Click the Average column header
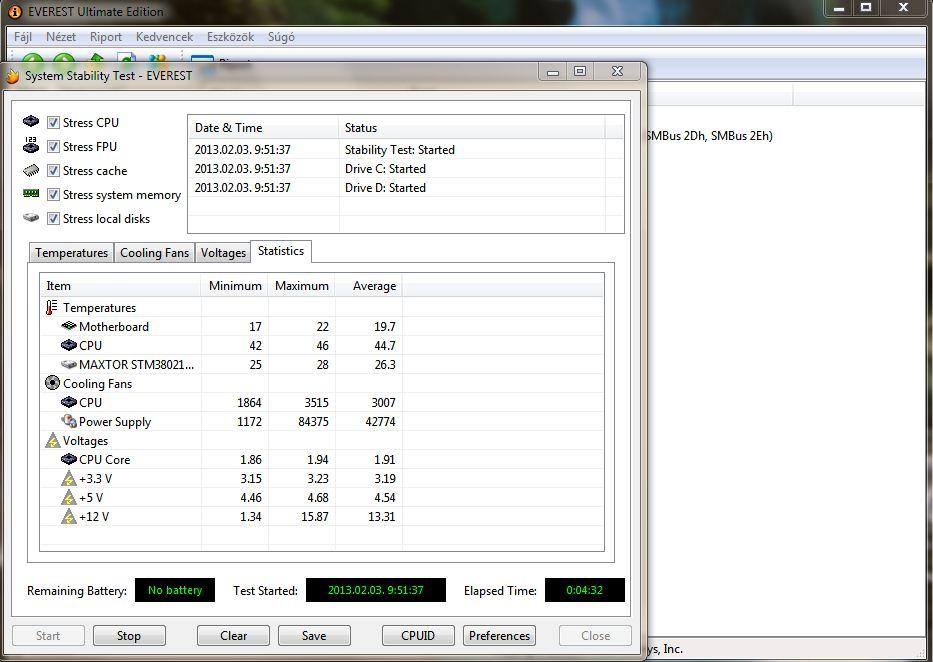The width and height of the screenshot is (933, 662). pyautogui.click(x=369, y=286)
